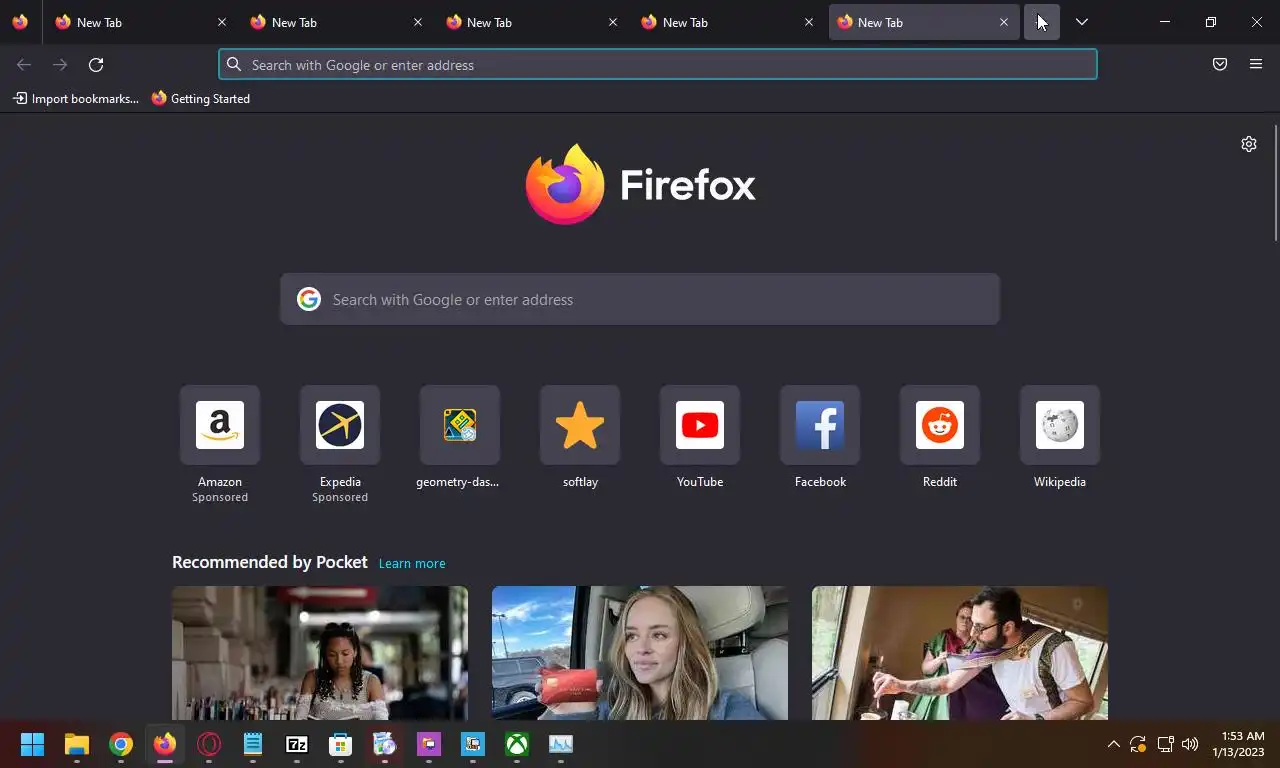Launch Google Chrome from the taskbar

pos(121,744)
